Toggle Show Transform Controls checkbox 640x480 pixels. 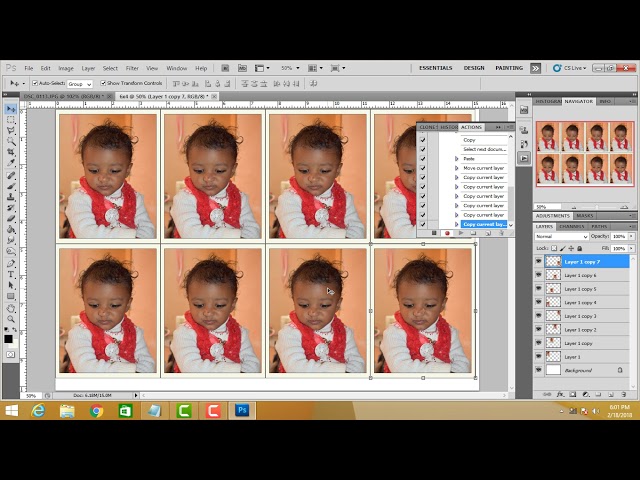point(103,83)
